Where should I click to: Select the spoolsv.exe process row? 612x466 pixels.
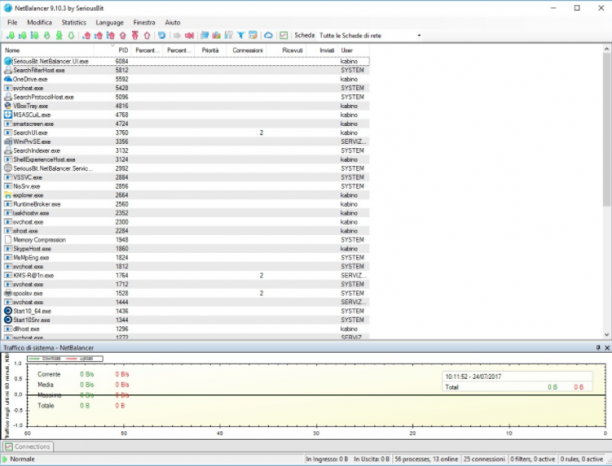click(x=186, y=293)
